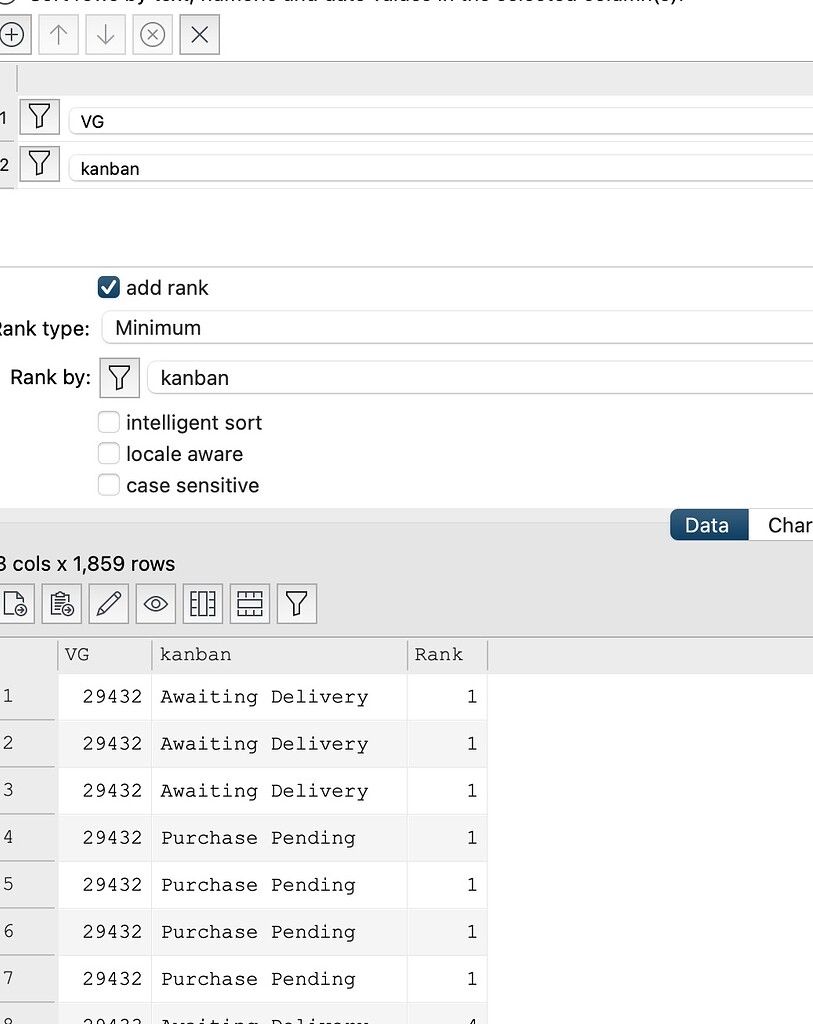Screen dimensions: 813x1024
Task: Click the filter icon beside the VG field
Action: 39,117
